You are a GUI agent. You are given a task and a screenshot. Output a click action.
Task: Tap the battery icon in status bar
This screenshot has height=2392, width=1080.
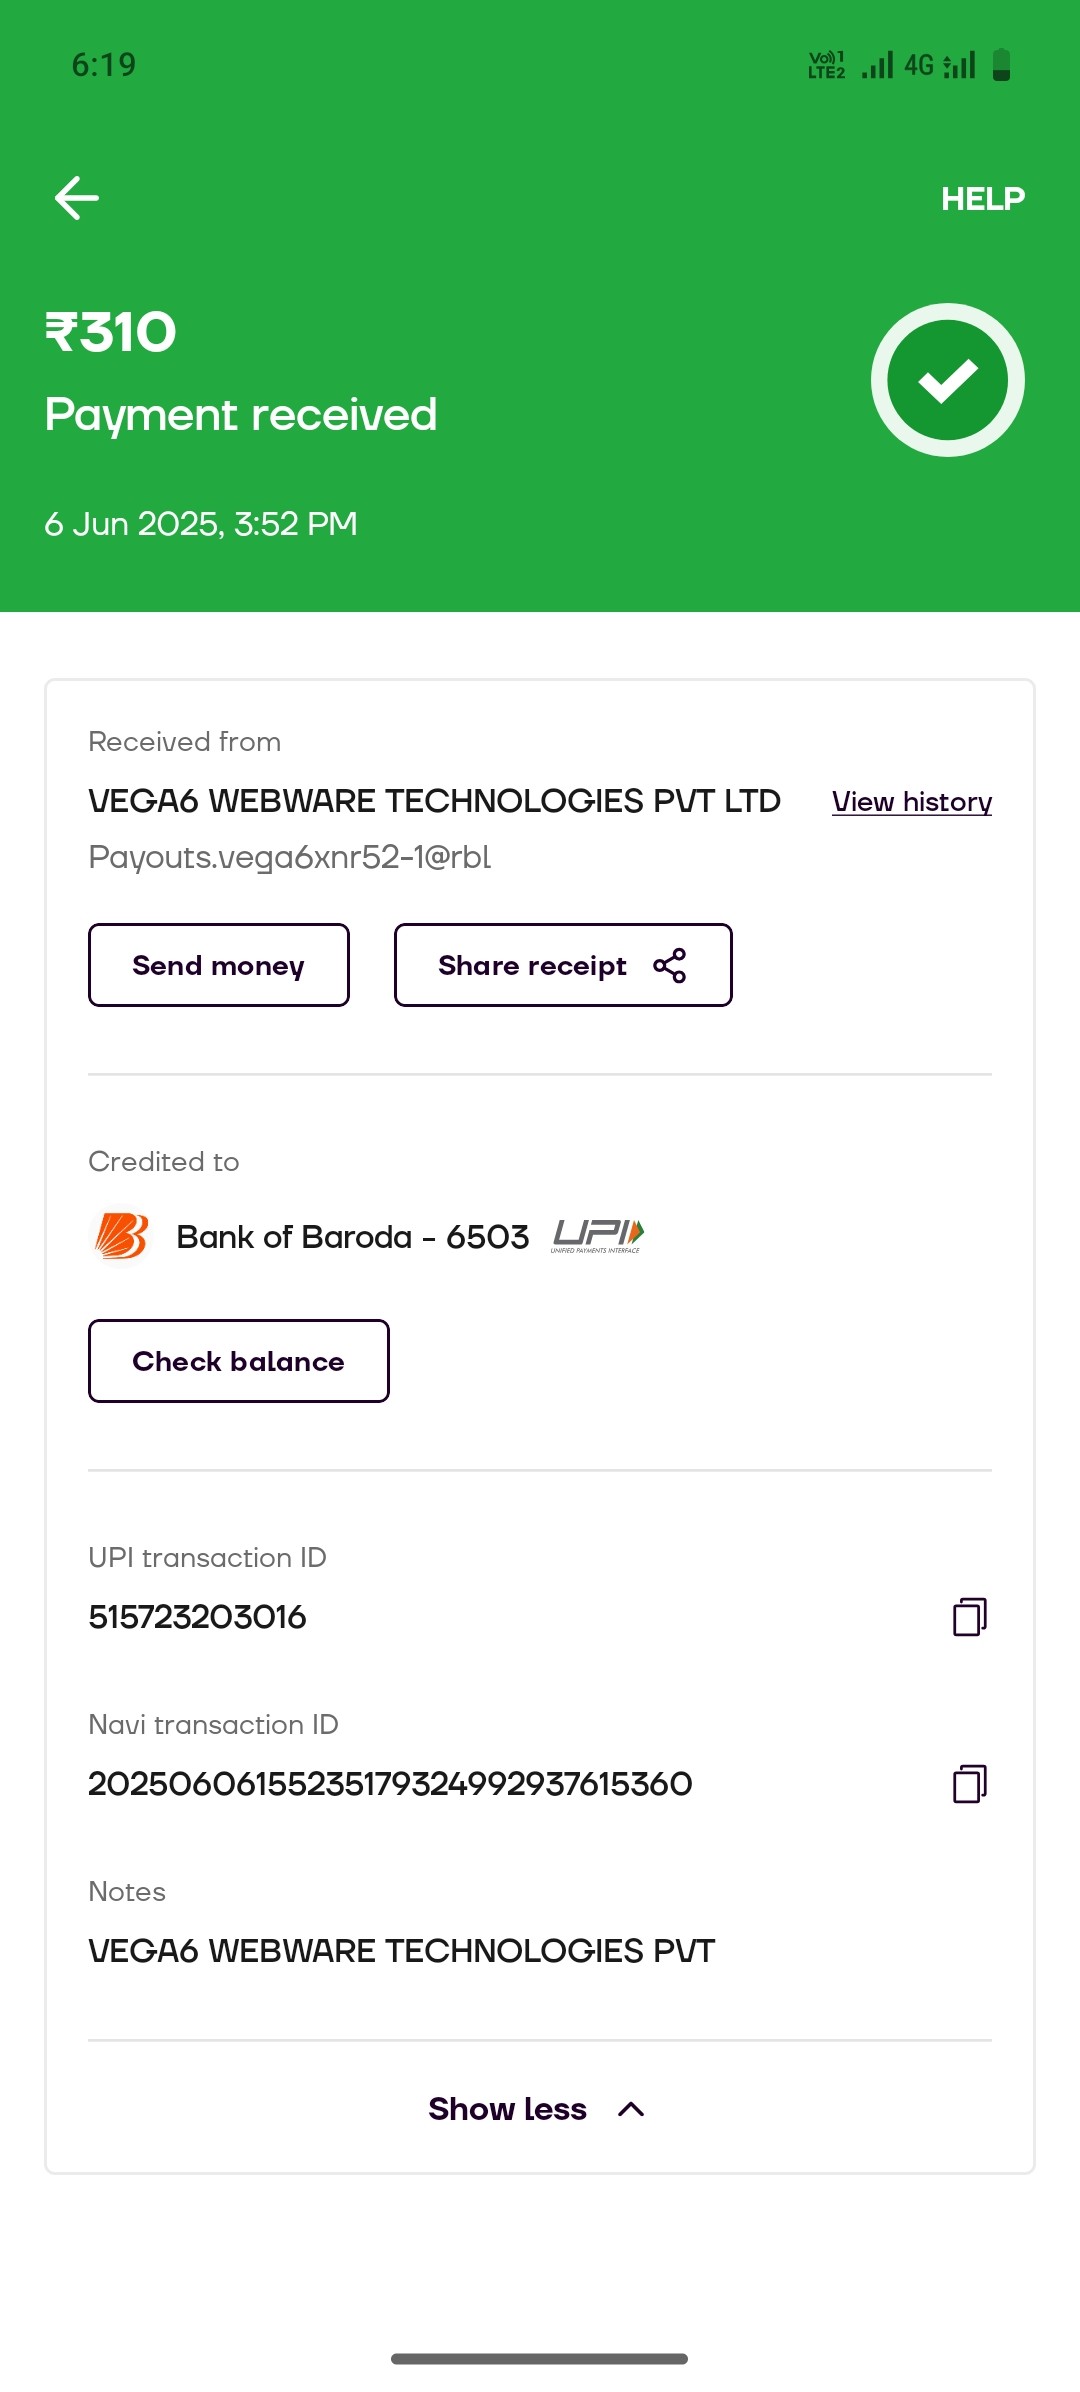(1001, 65)
